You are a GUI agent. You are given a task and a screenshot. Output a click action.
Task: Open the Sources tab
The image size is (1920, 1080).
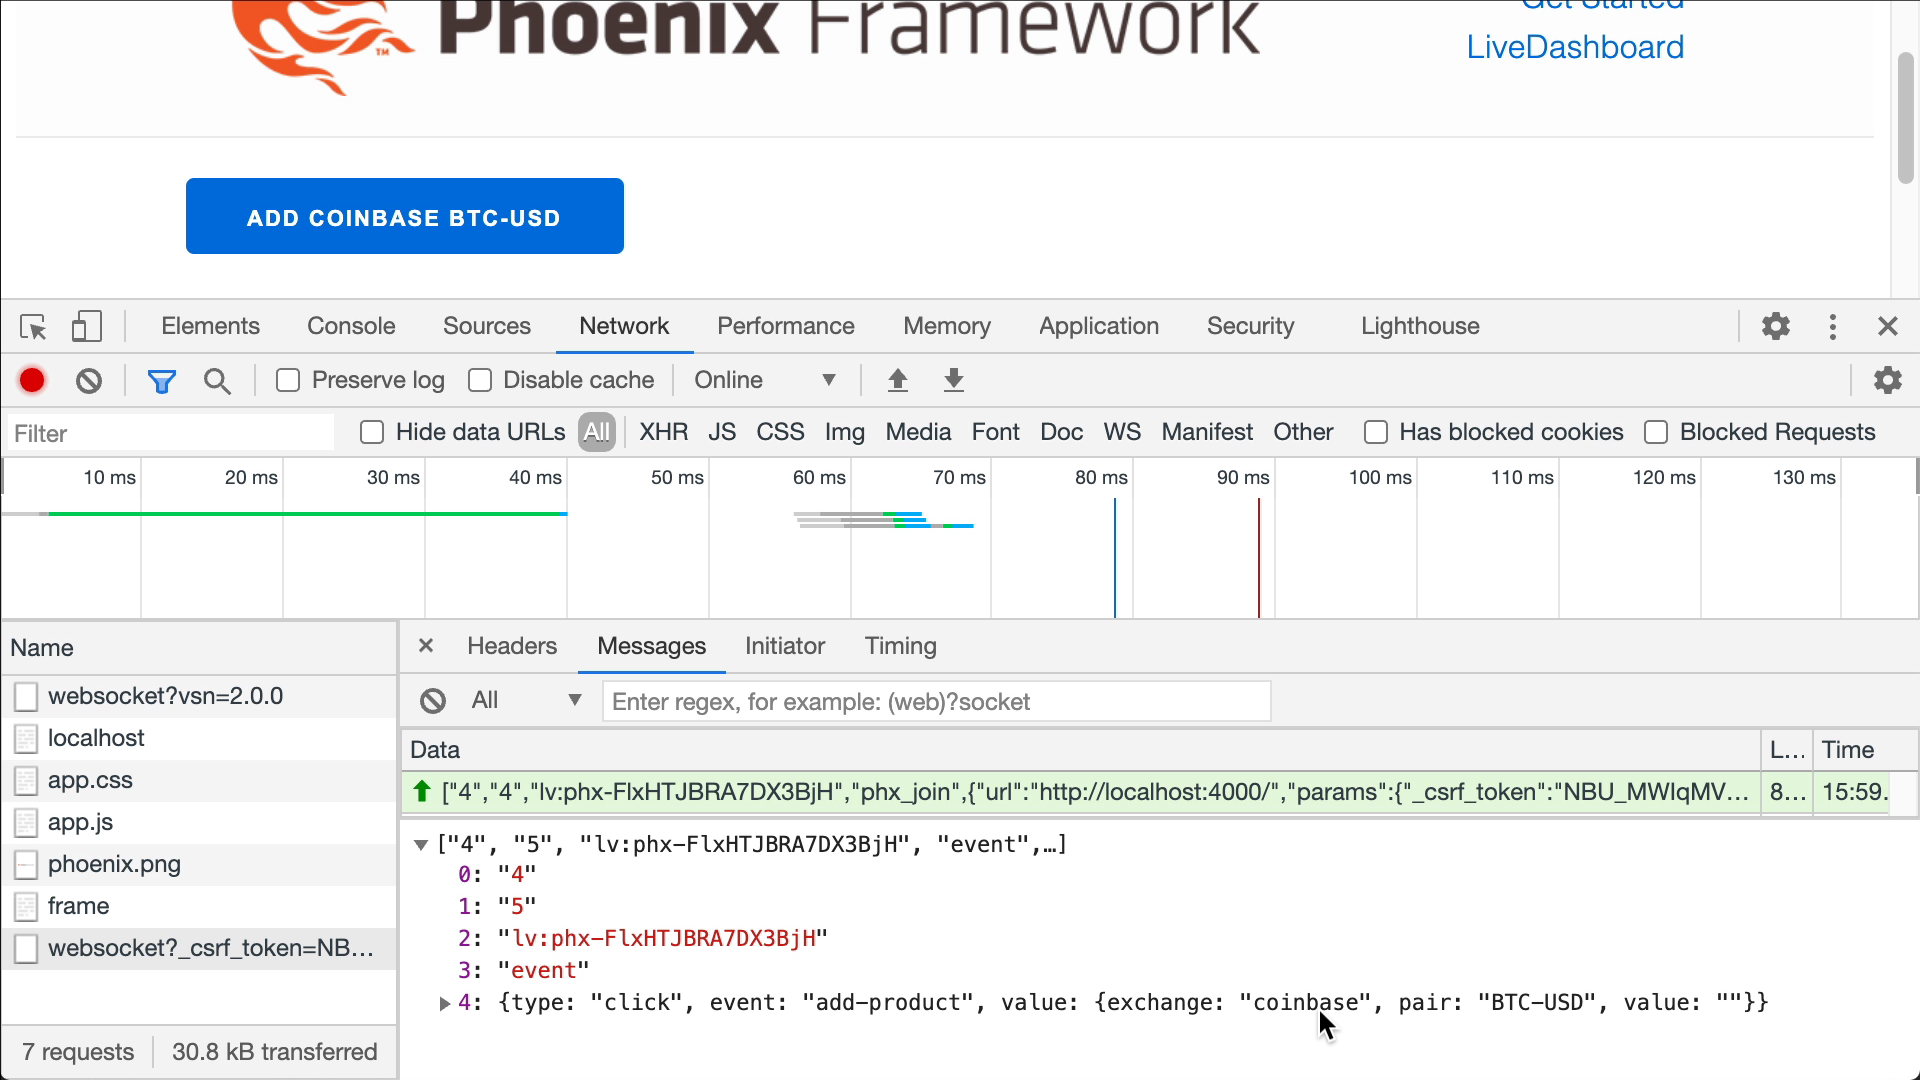pos(487,326)
